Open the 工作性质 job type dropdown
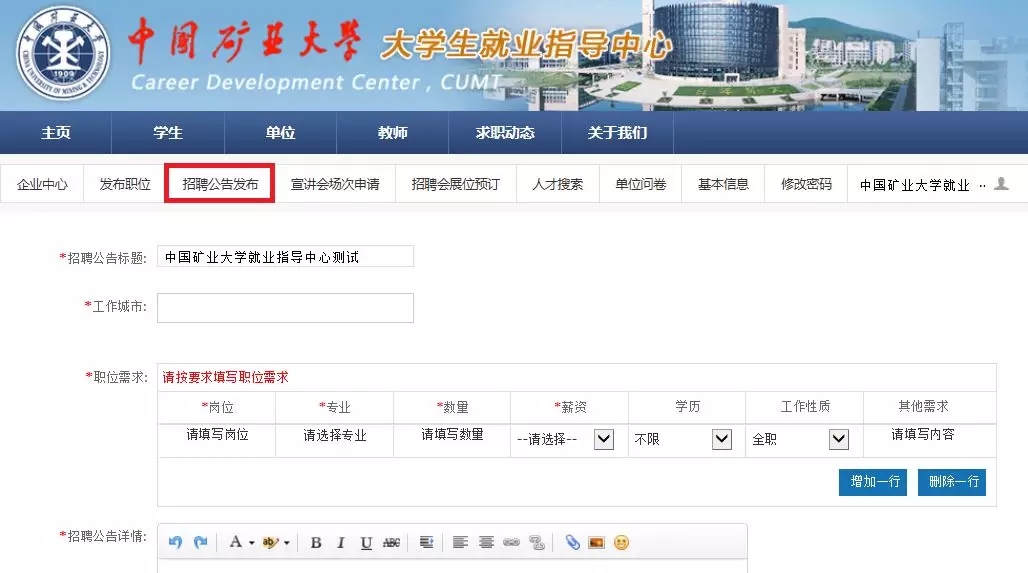The width and height of the screenshot is (1028, 573). click(x=838, y=439)
